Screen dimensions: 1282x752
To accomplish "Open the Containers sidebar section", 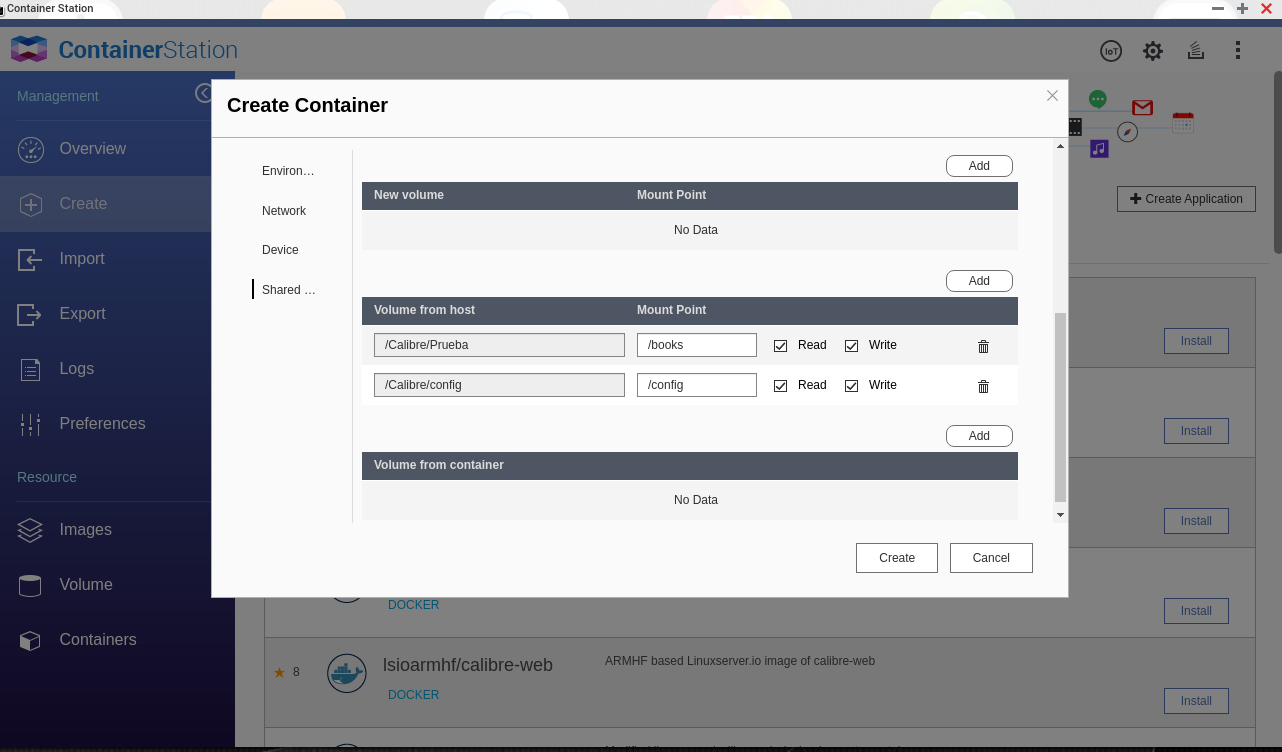I will pos(97,640).
